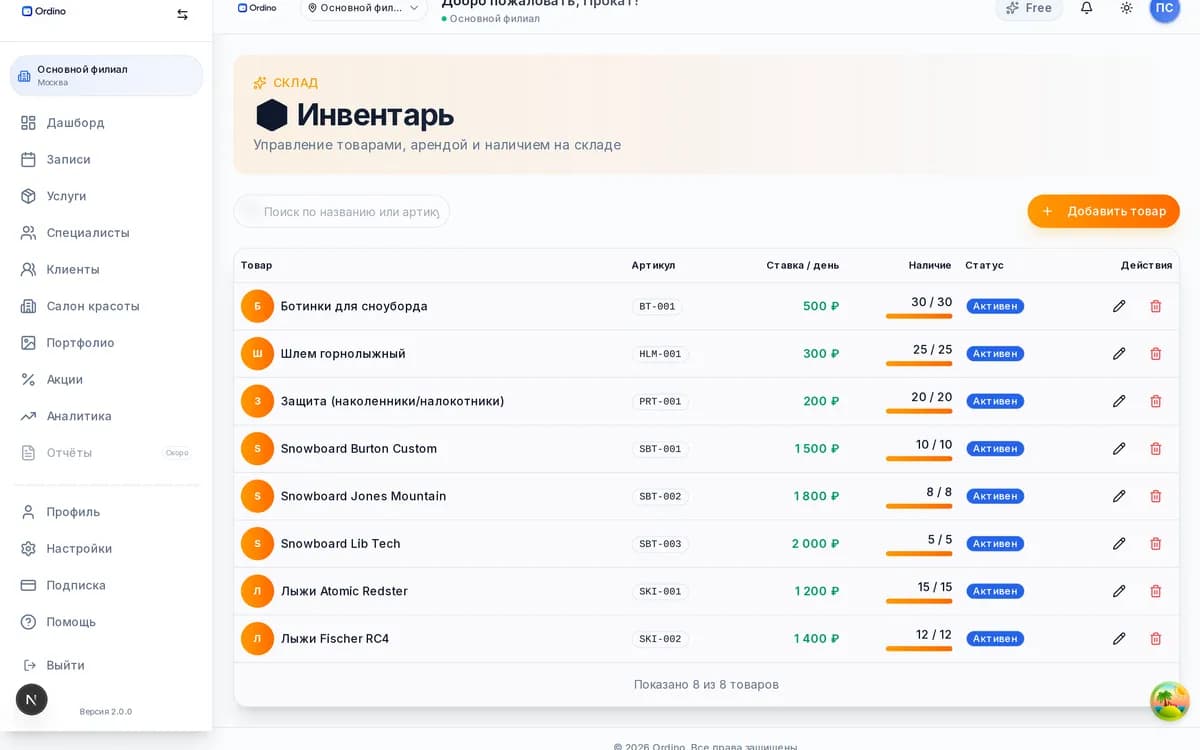The height and width of the screenshot is (750, 1200).
Task: Delete Лыжи Atomic Redster
Action: [1156, 591]
